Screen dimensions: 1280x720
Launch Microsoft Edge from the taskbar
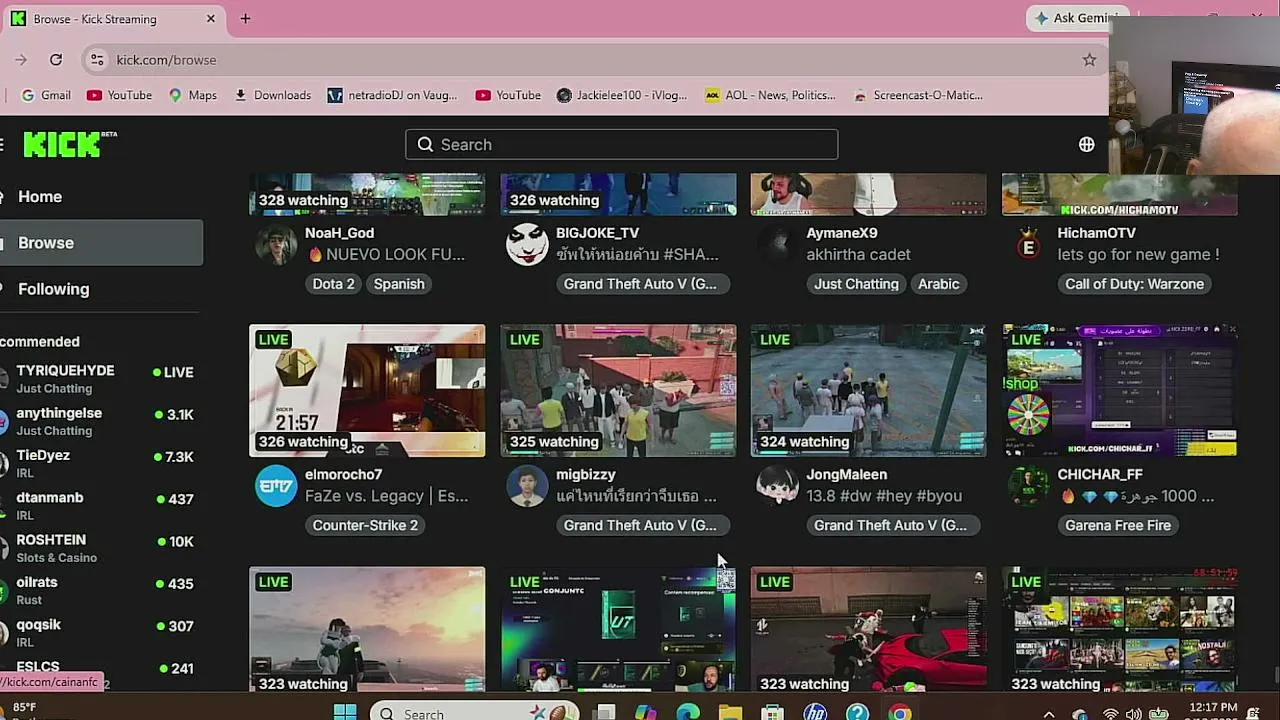(688, 713)
